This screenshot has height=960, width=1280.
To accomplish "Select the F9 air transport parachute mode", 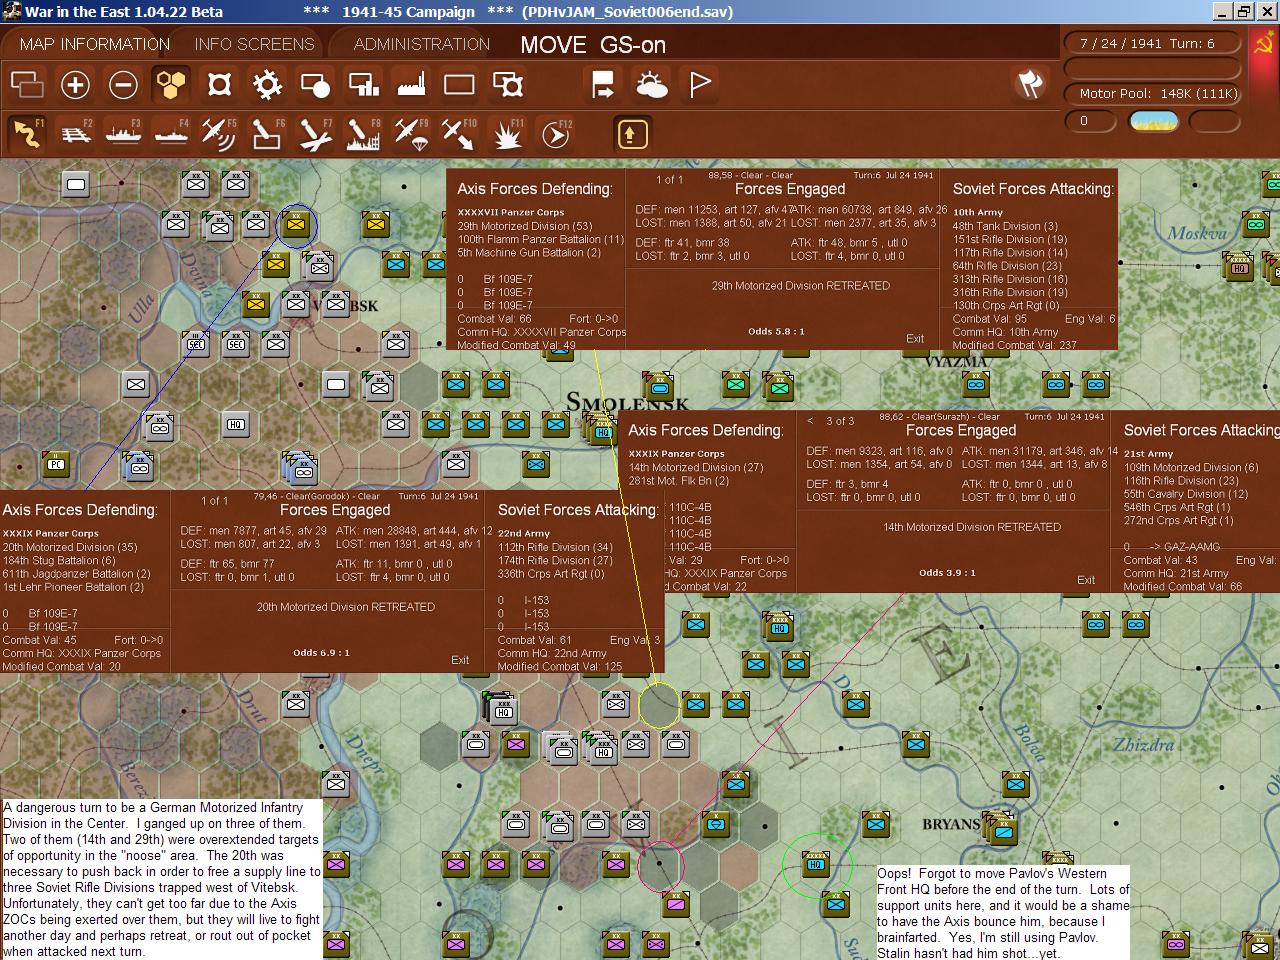I will tap(411, 133).
